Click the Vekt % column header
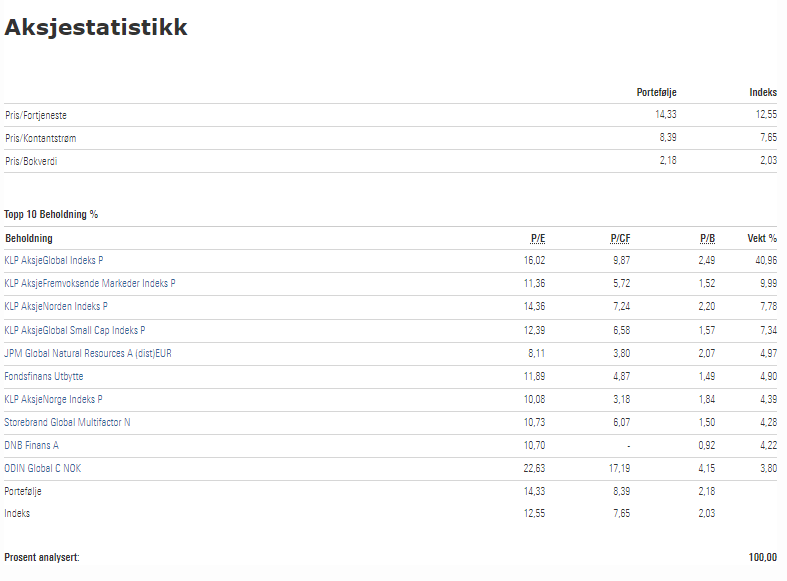787x581 pixels. [x=762, y=238]
